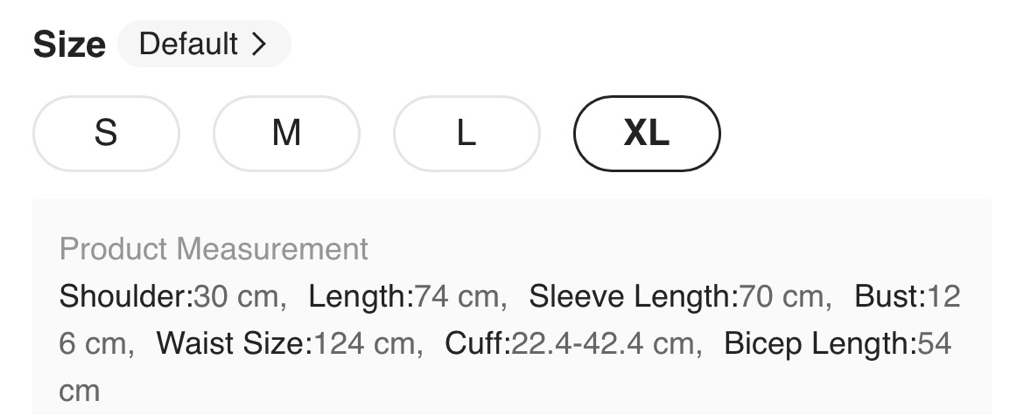Open the Default size unit dropdown

pos(203,44)
